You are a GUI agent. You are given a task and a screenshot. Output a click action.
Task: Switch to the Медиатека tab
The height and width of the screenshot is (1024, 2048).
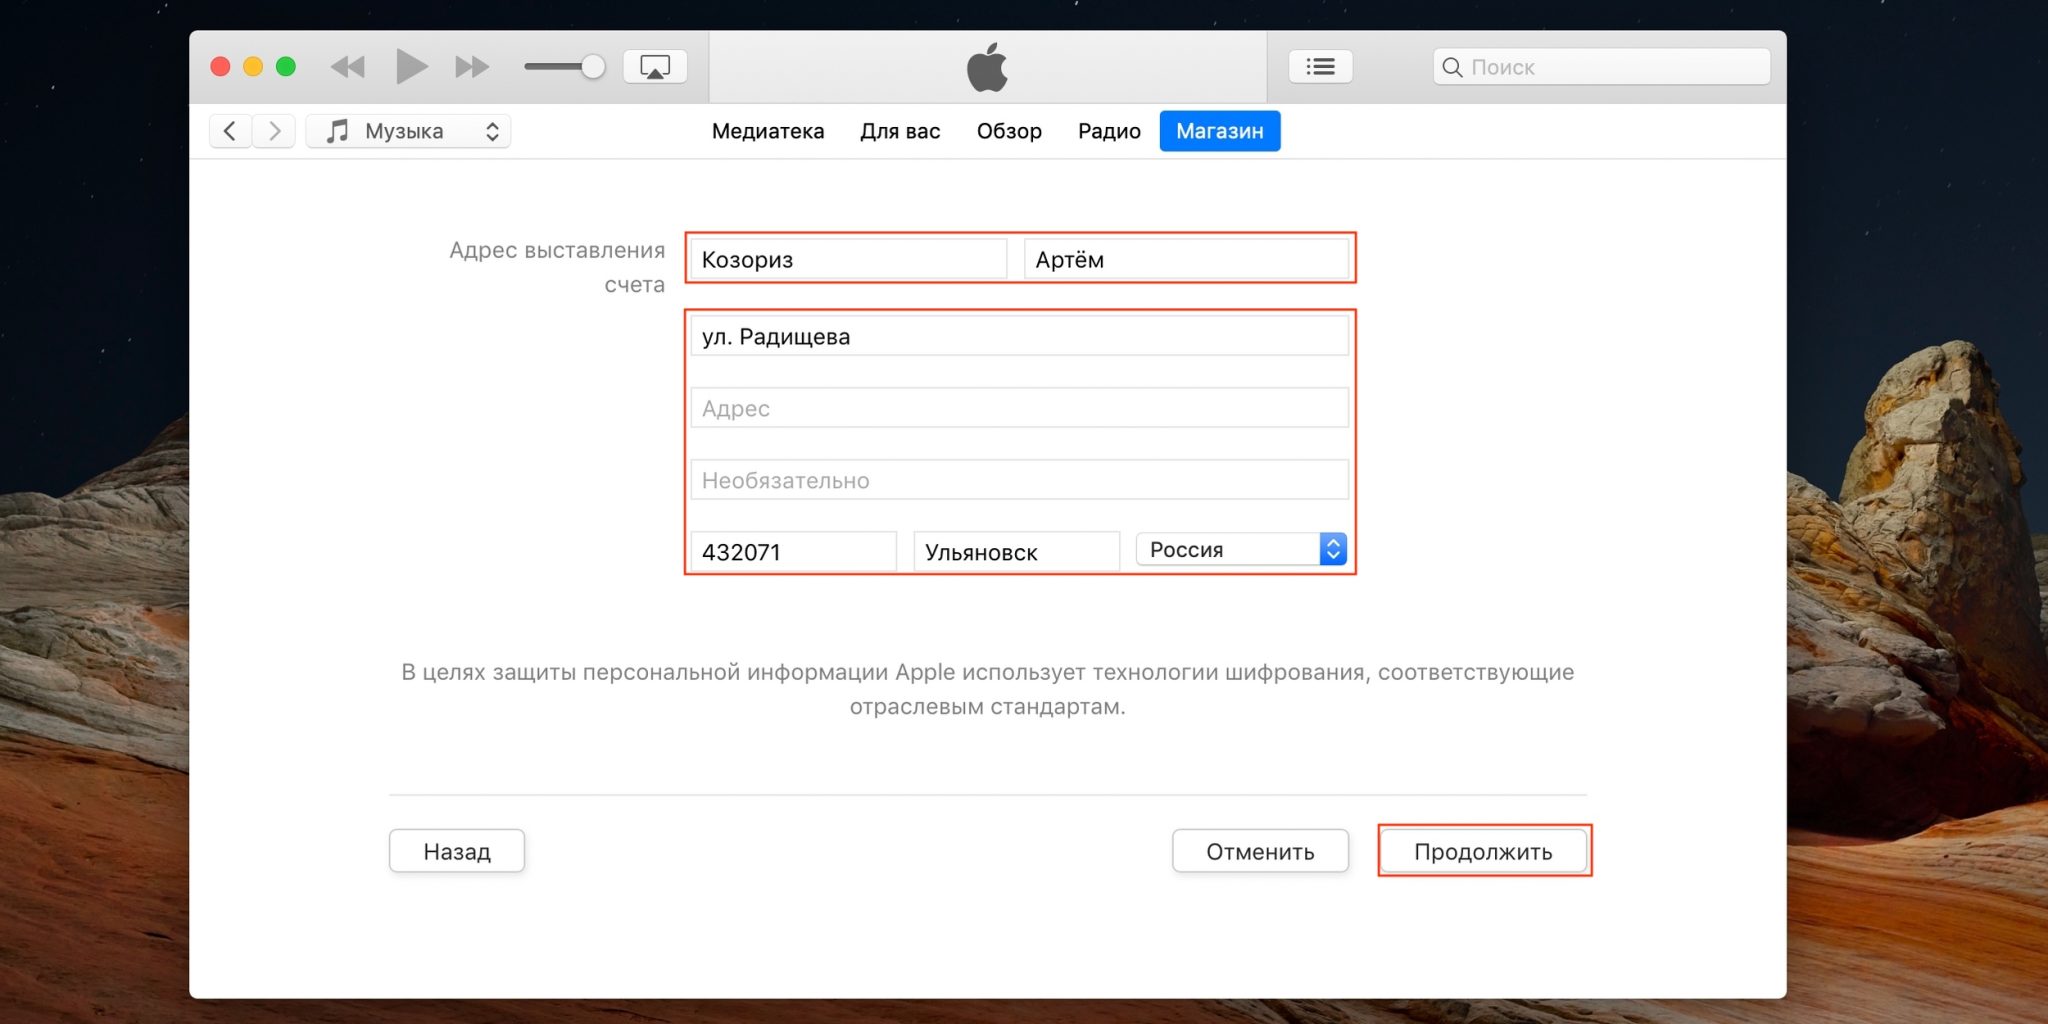click(x=767, y=131)
